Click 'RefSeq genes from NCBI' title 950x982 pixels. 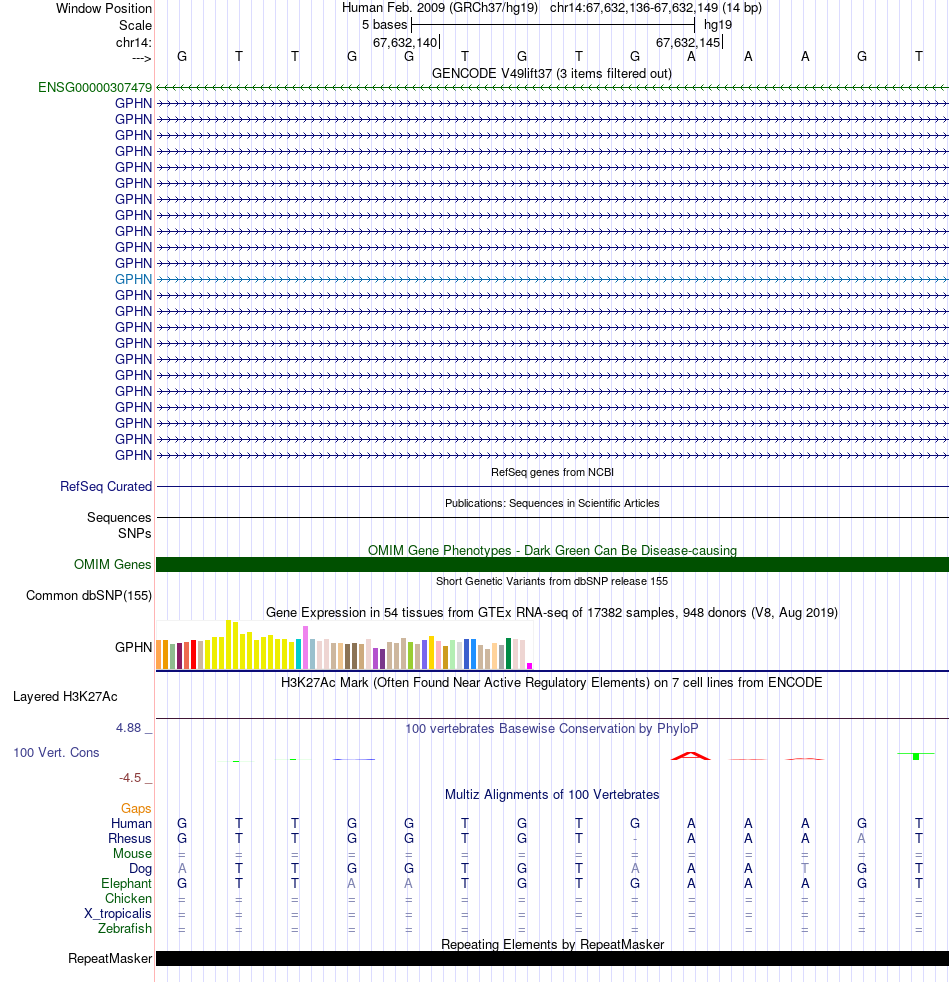point(552,472)
